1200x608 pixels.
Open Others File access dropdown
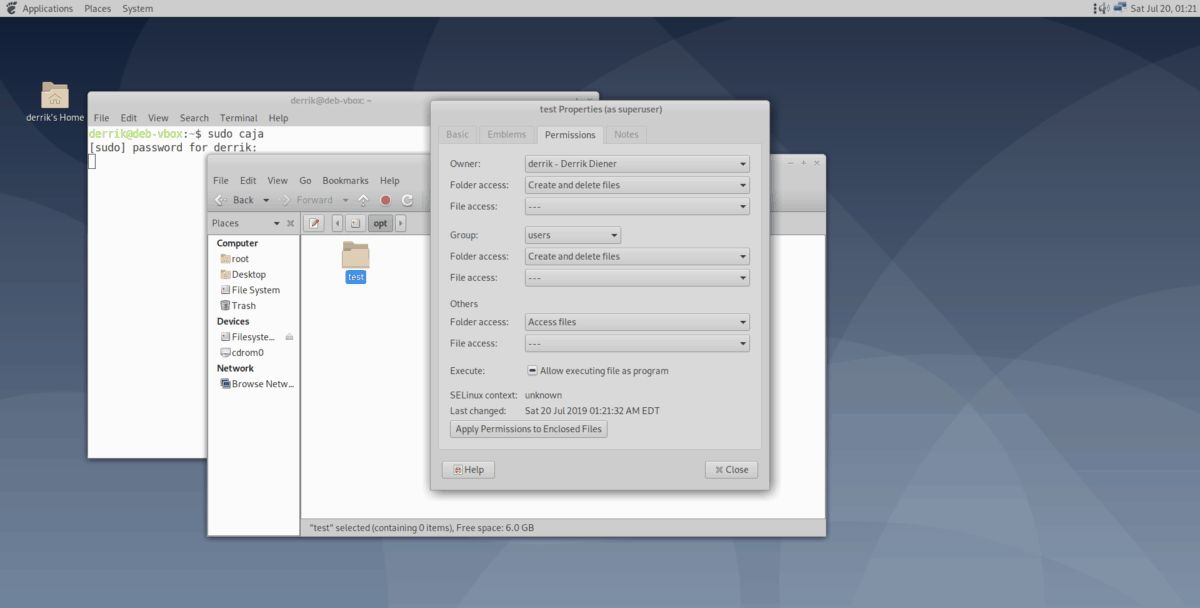637,344
